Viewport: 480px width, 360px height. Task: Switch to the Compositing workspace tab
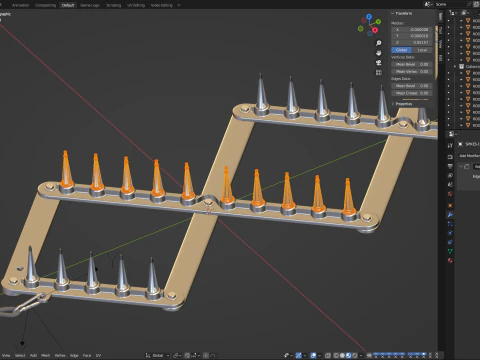pos(45,5)
